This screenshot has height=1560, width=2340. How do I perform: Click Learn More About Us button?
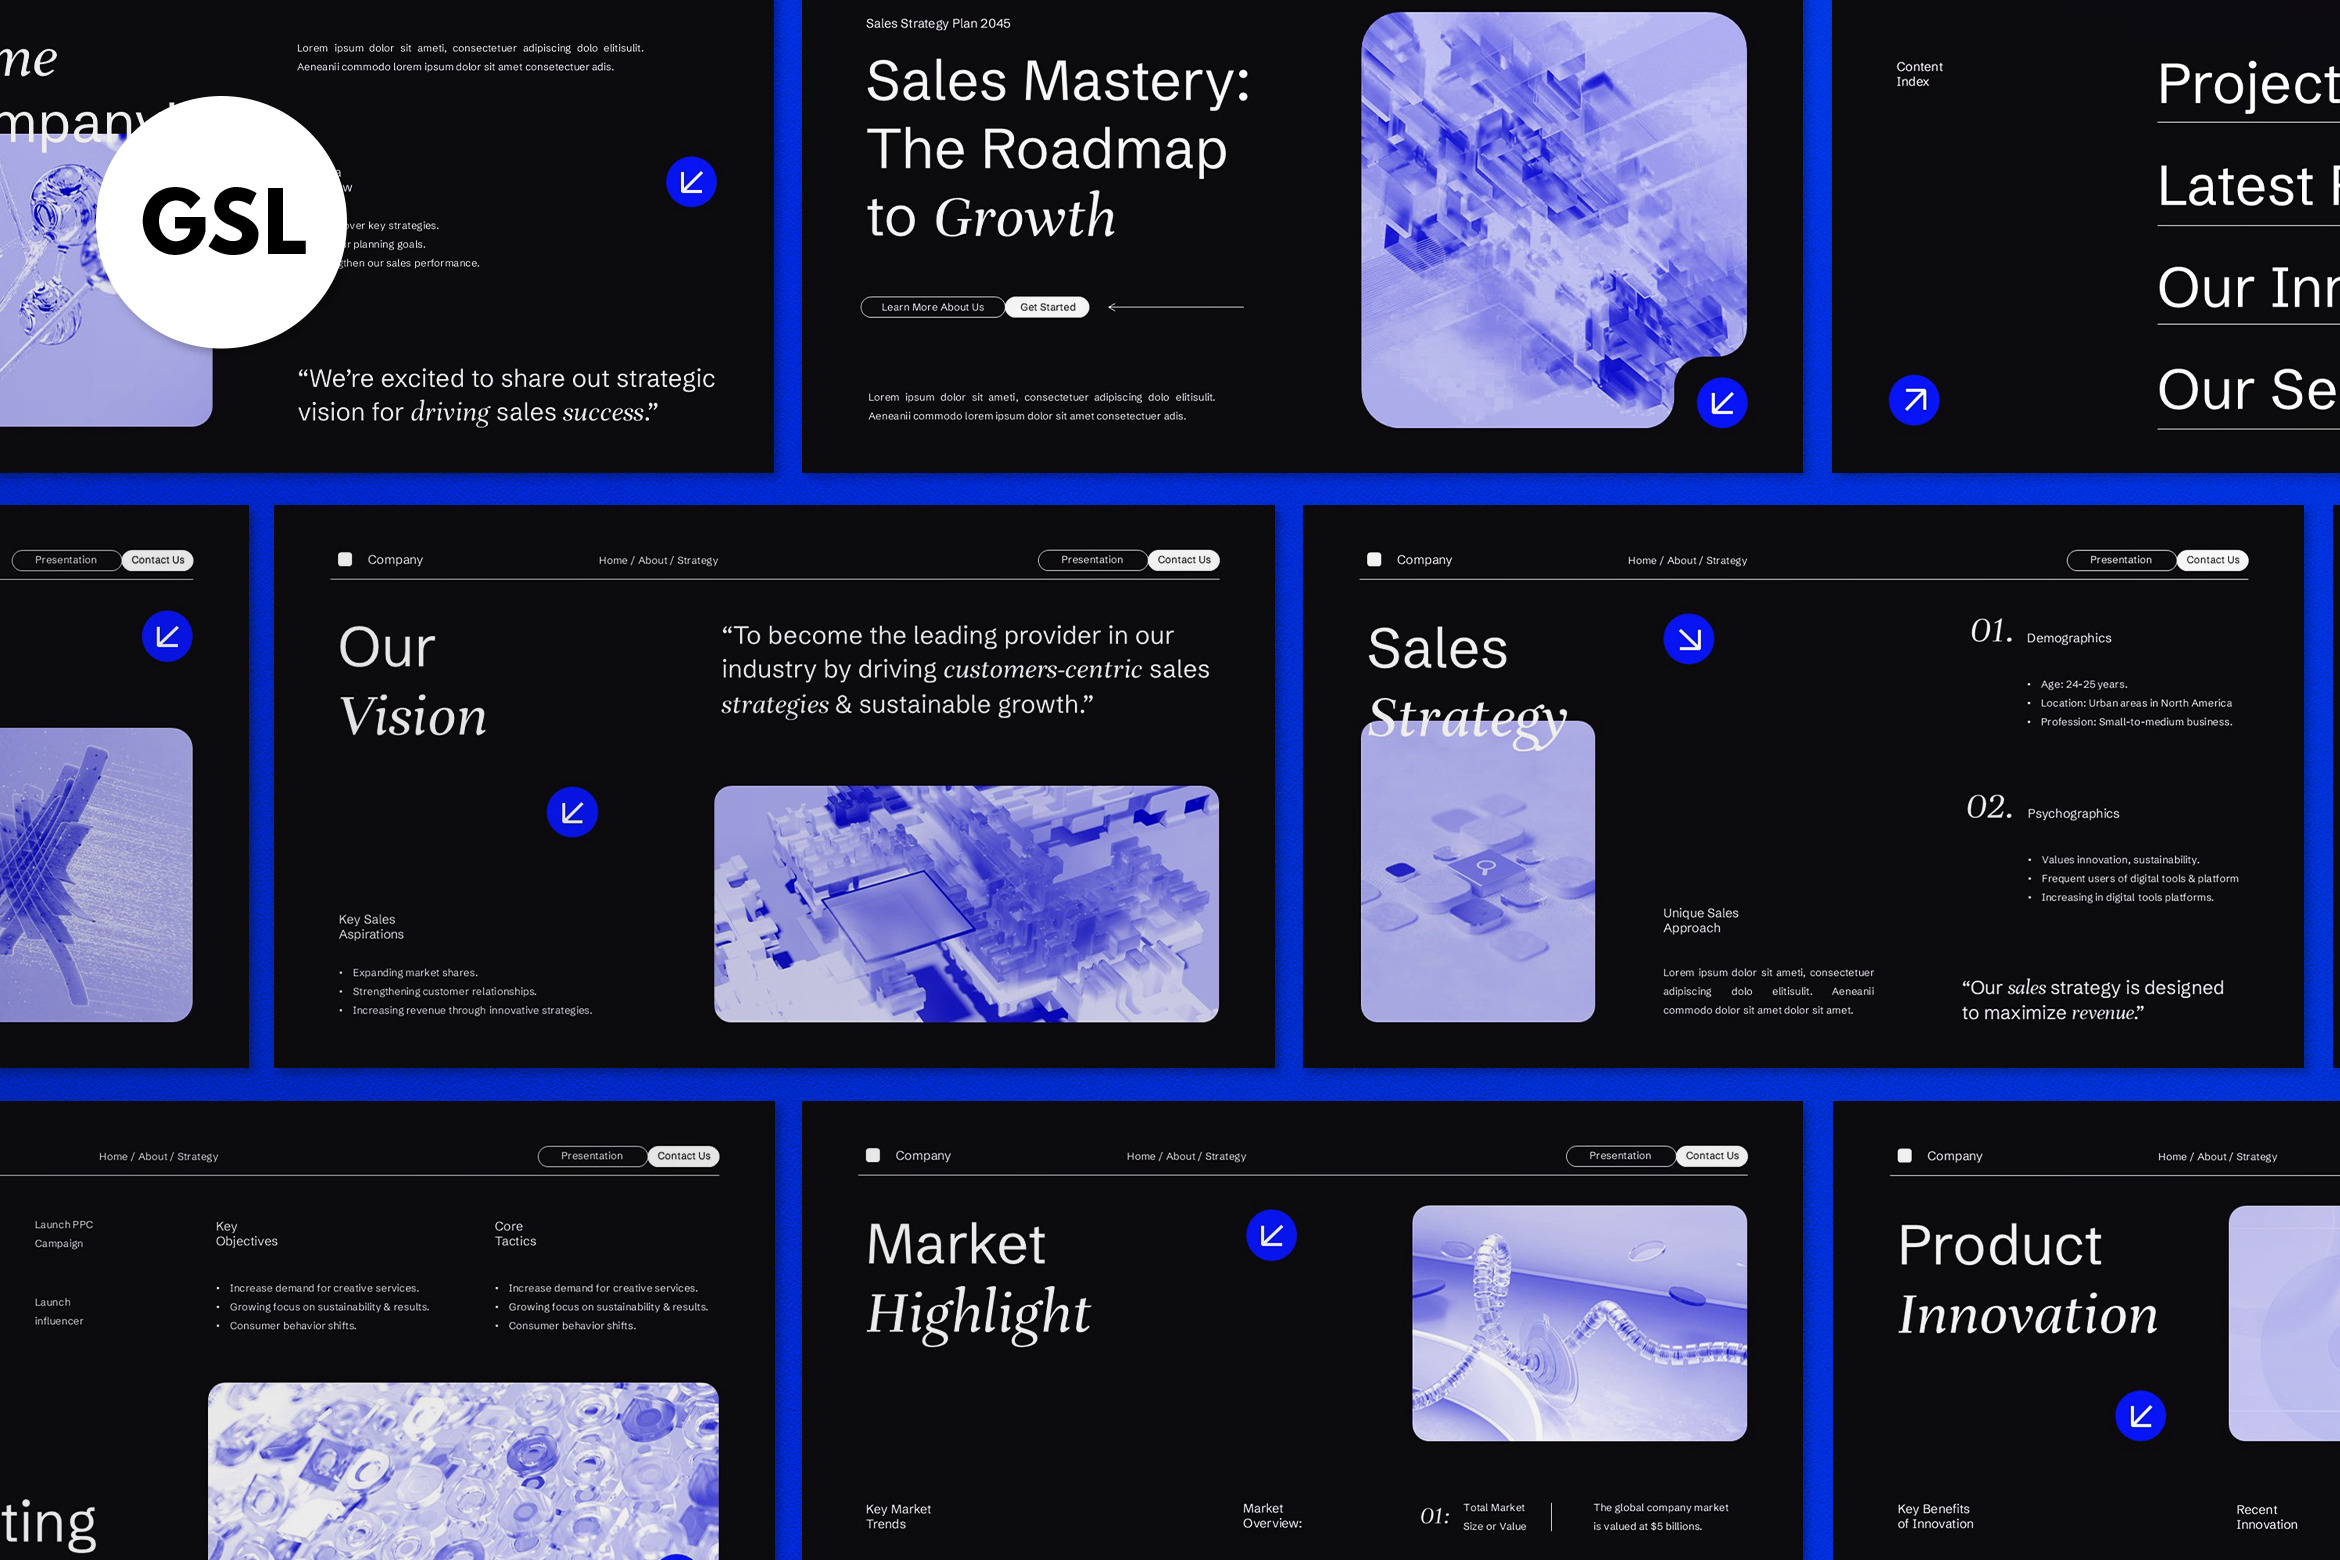point(932,307)
